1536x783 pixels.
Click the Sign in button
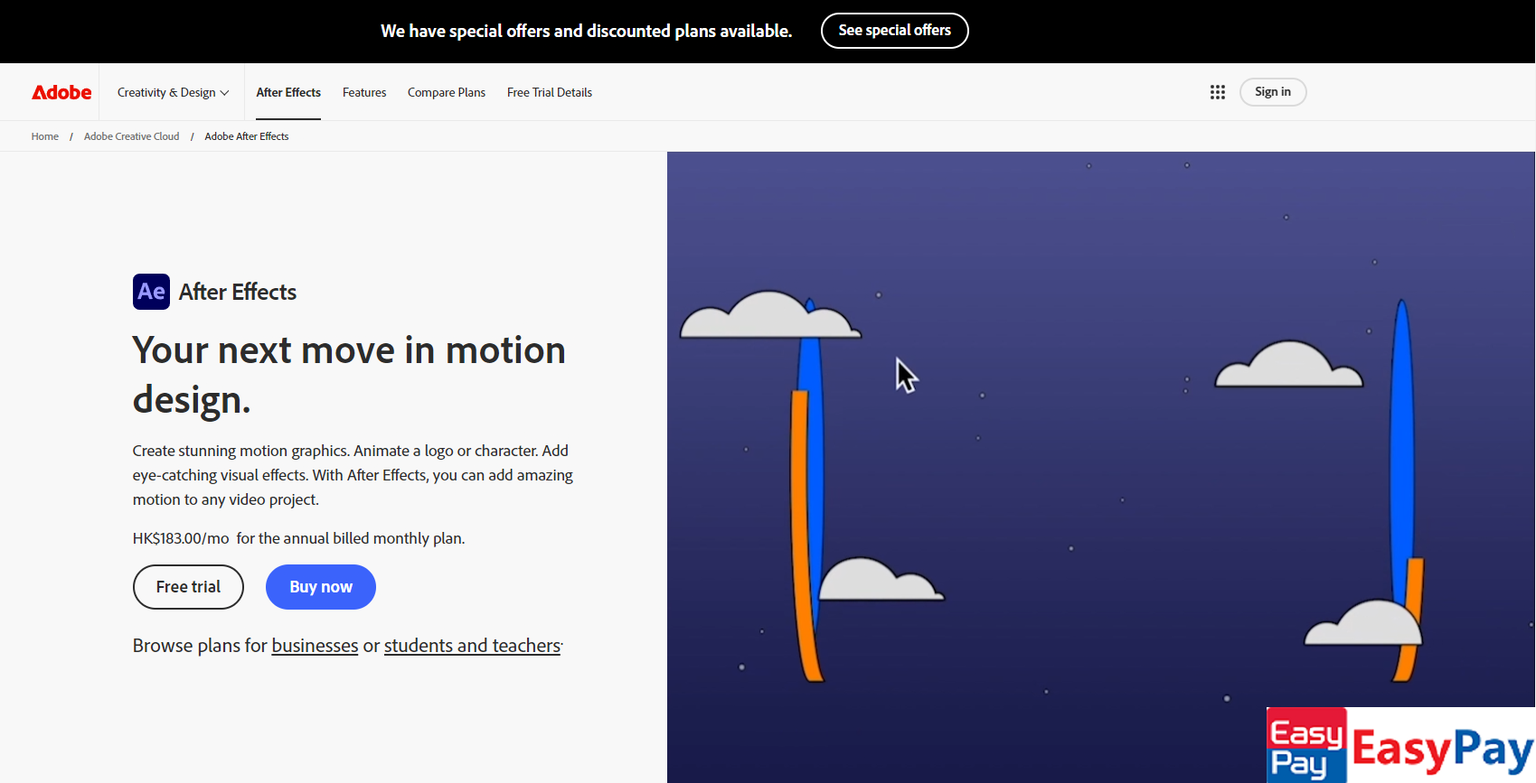click(x=1273, y=92)
